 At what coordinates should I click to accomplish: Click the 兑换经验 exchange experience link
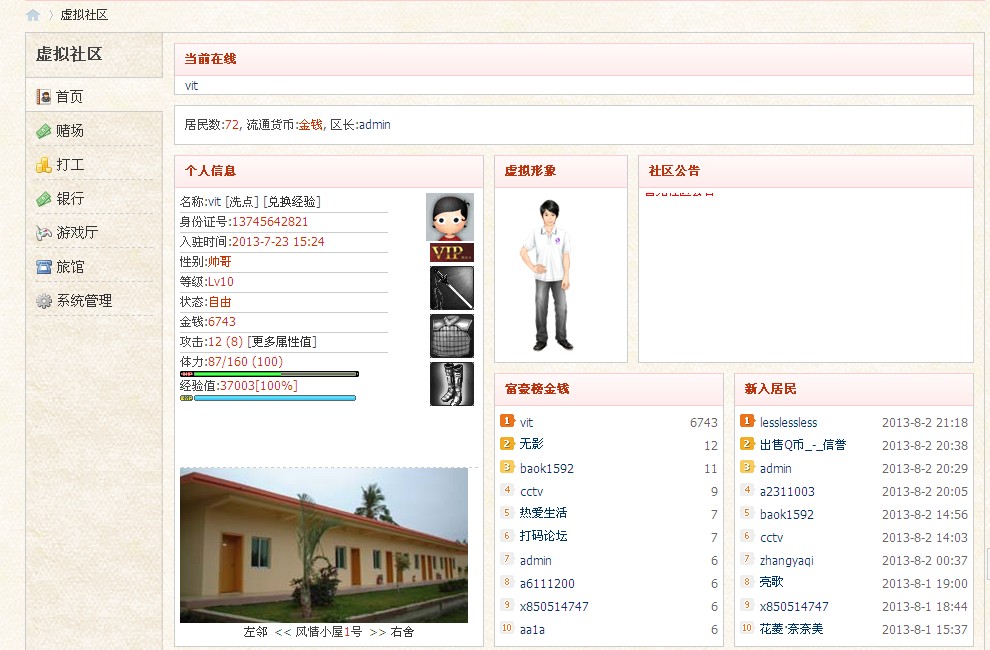pyautogui.click(x=292, y=202)
